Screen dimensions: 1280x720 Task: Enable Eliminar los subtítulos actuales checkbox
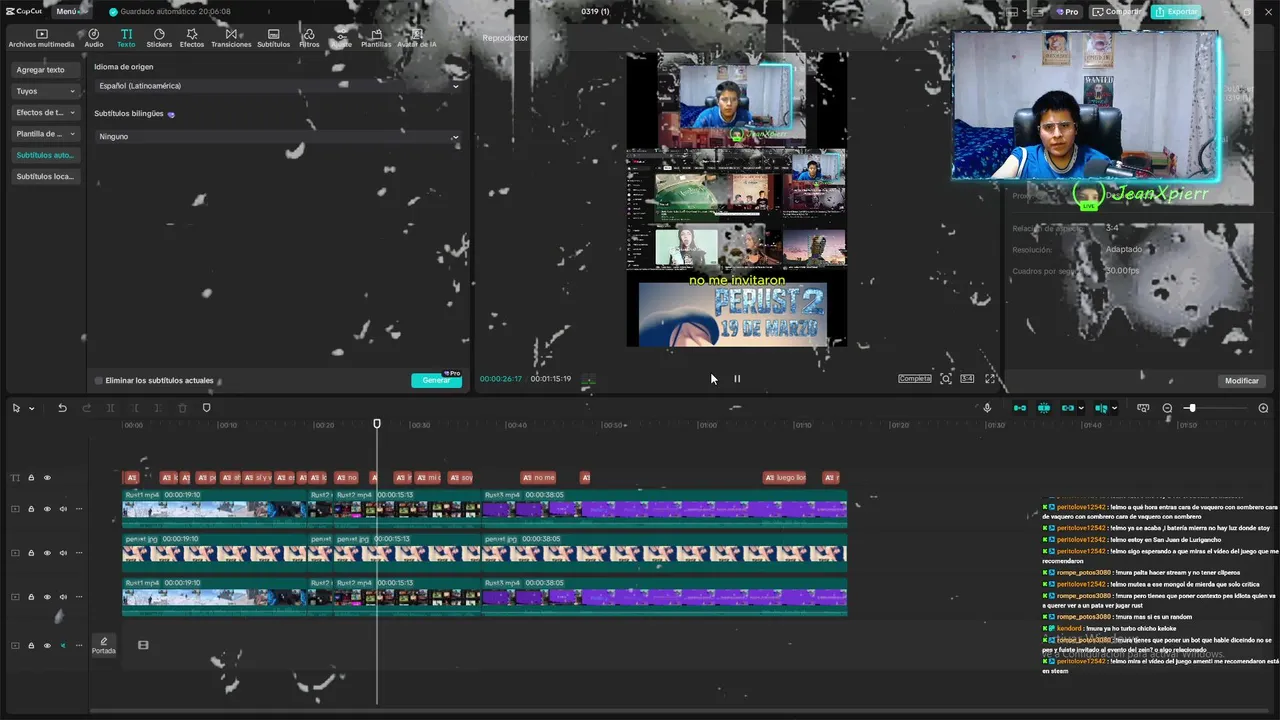(x=99, y=381)
